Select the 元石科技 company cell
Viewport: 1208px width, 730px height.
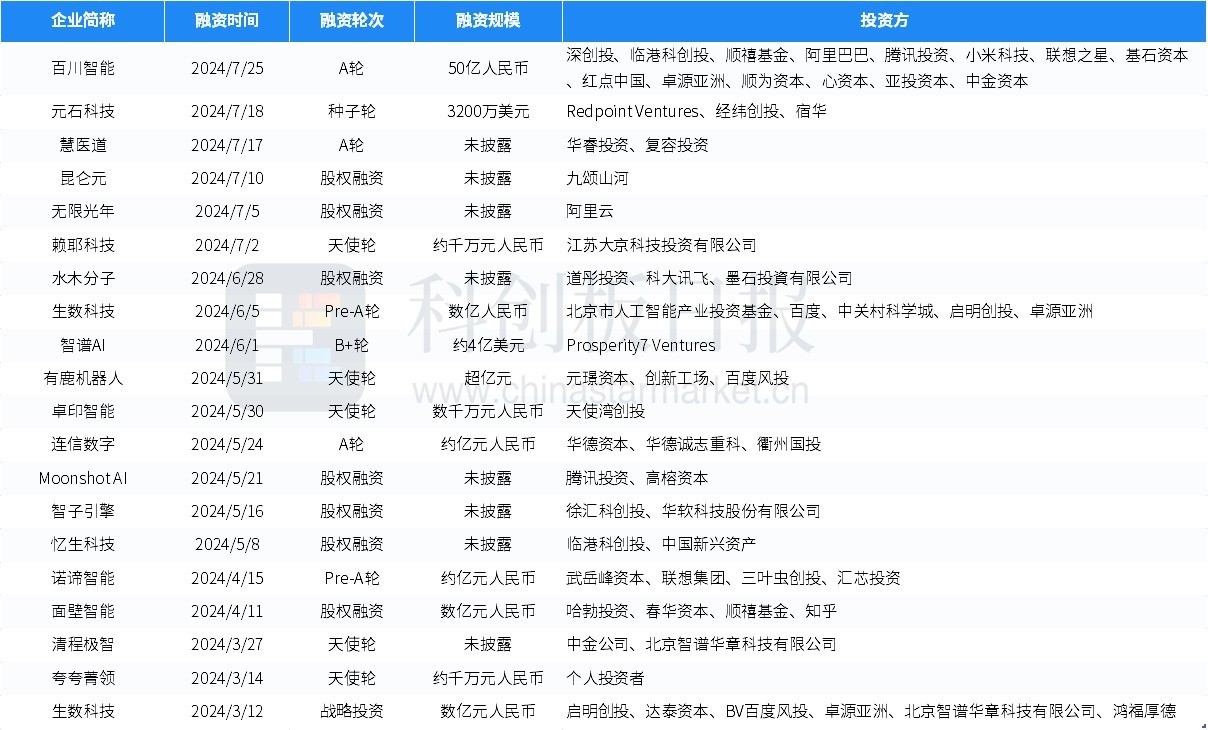tap(83, 111)
